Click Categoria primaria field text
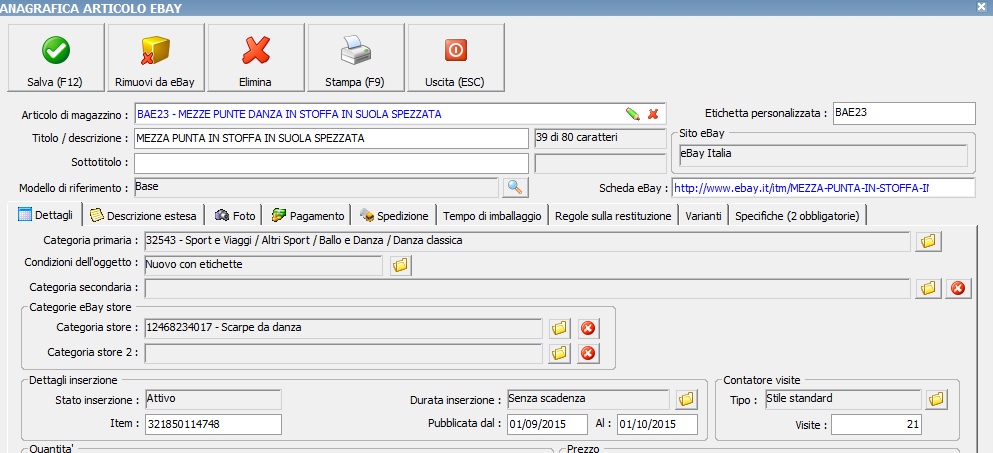993x453 pixels. point(528,241)
